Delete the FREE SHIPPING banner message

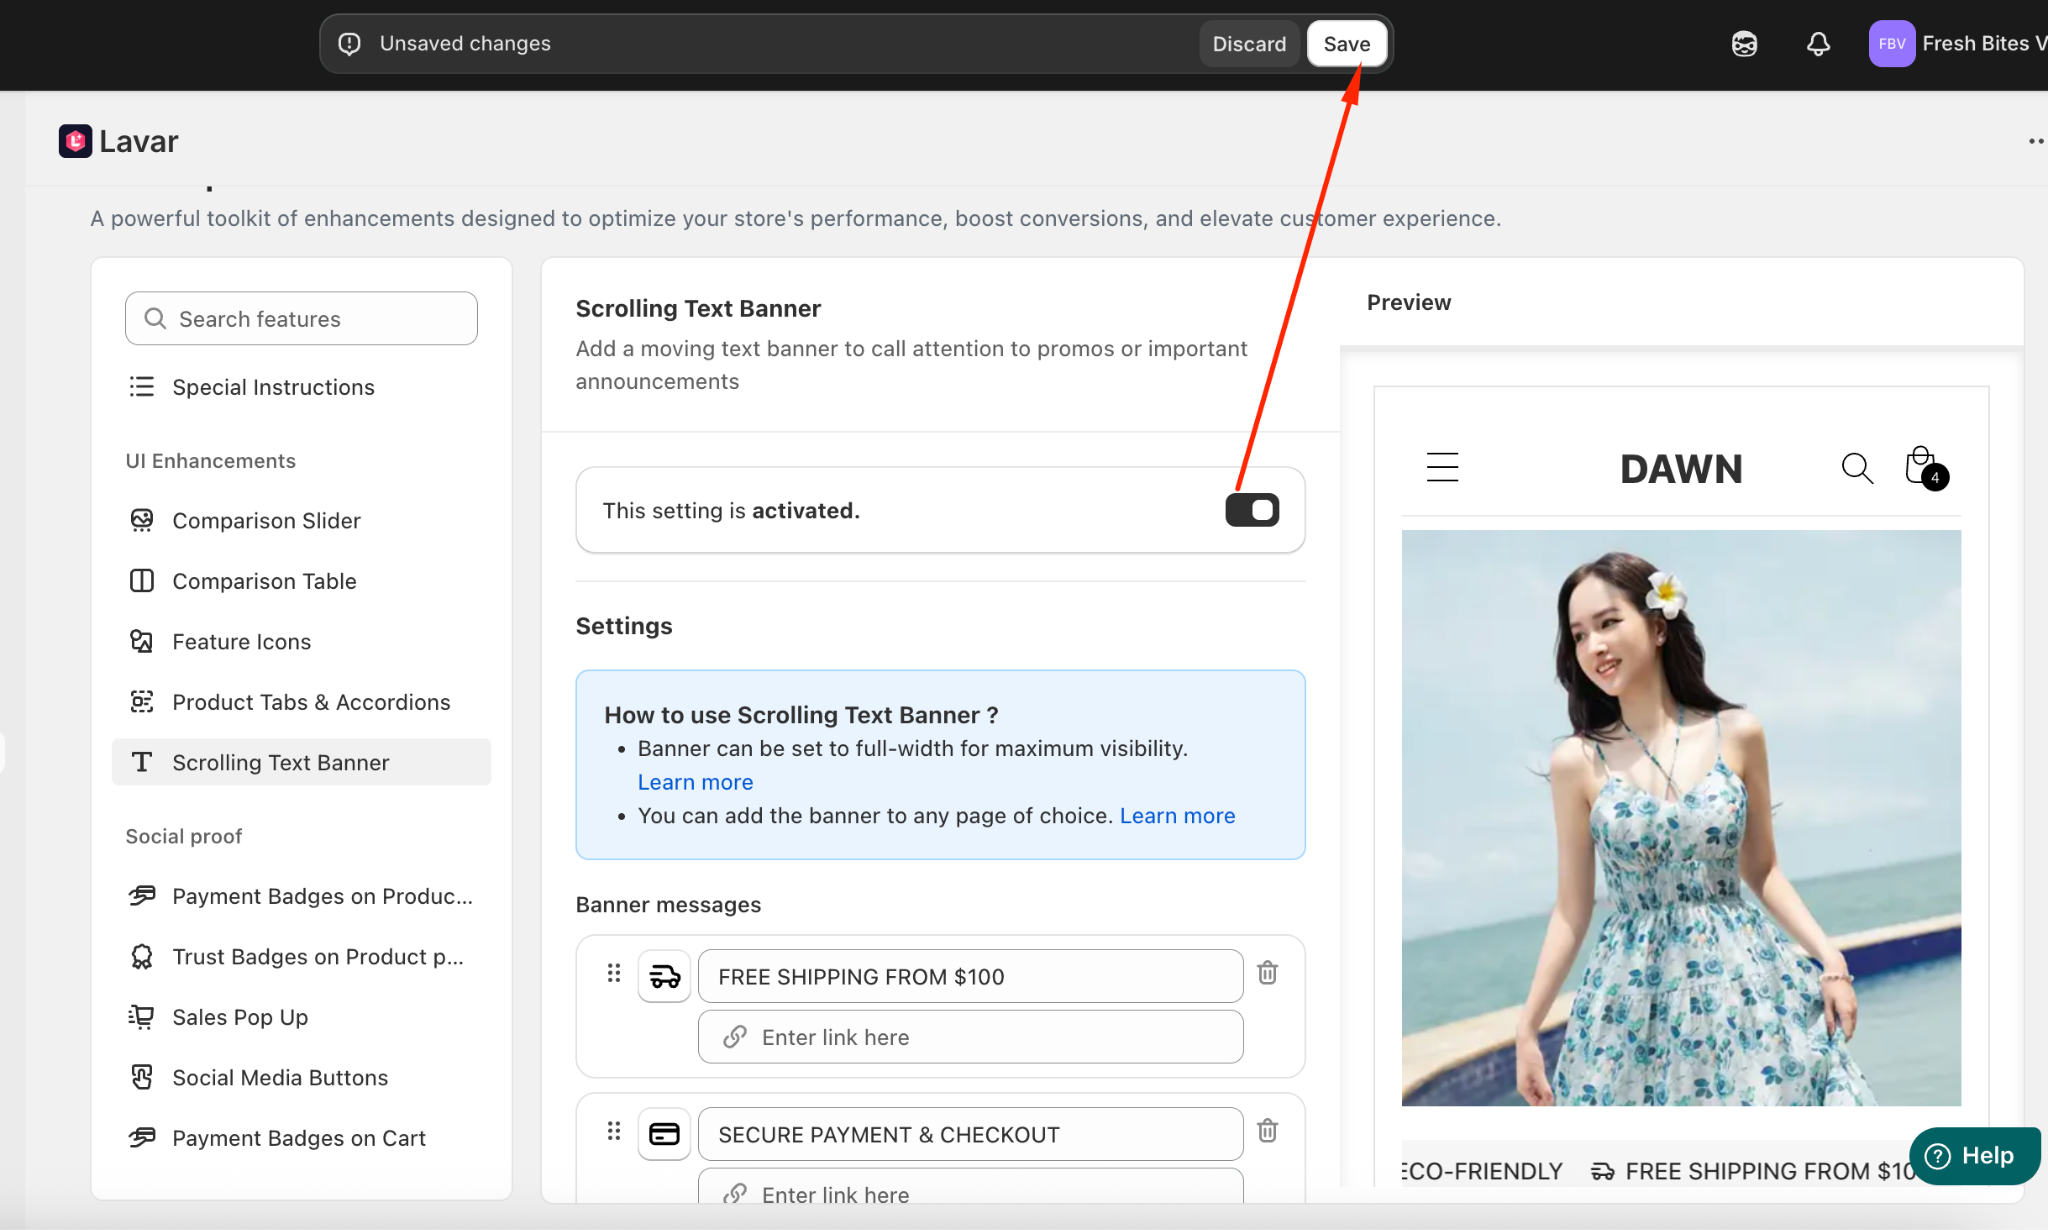(x=1267, y=973)
